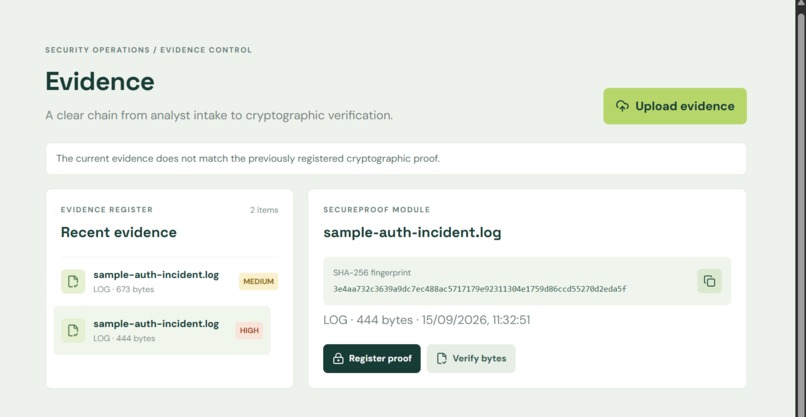Click the 'LOG · 444 bytes' list text
Screen dimensions: 806x417
(x=124, y=338)
